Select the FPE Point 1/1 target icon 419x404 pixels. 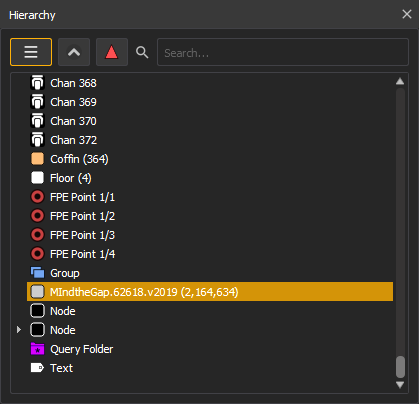37,197
